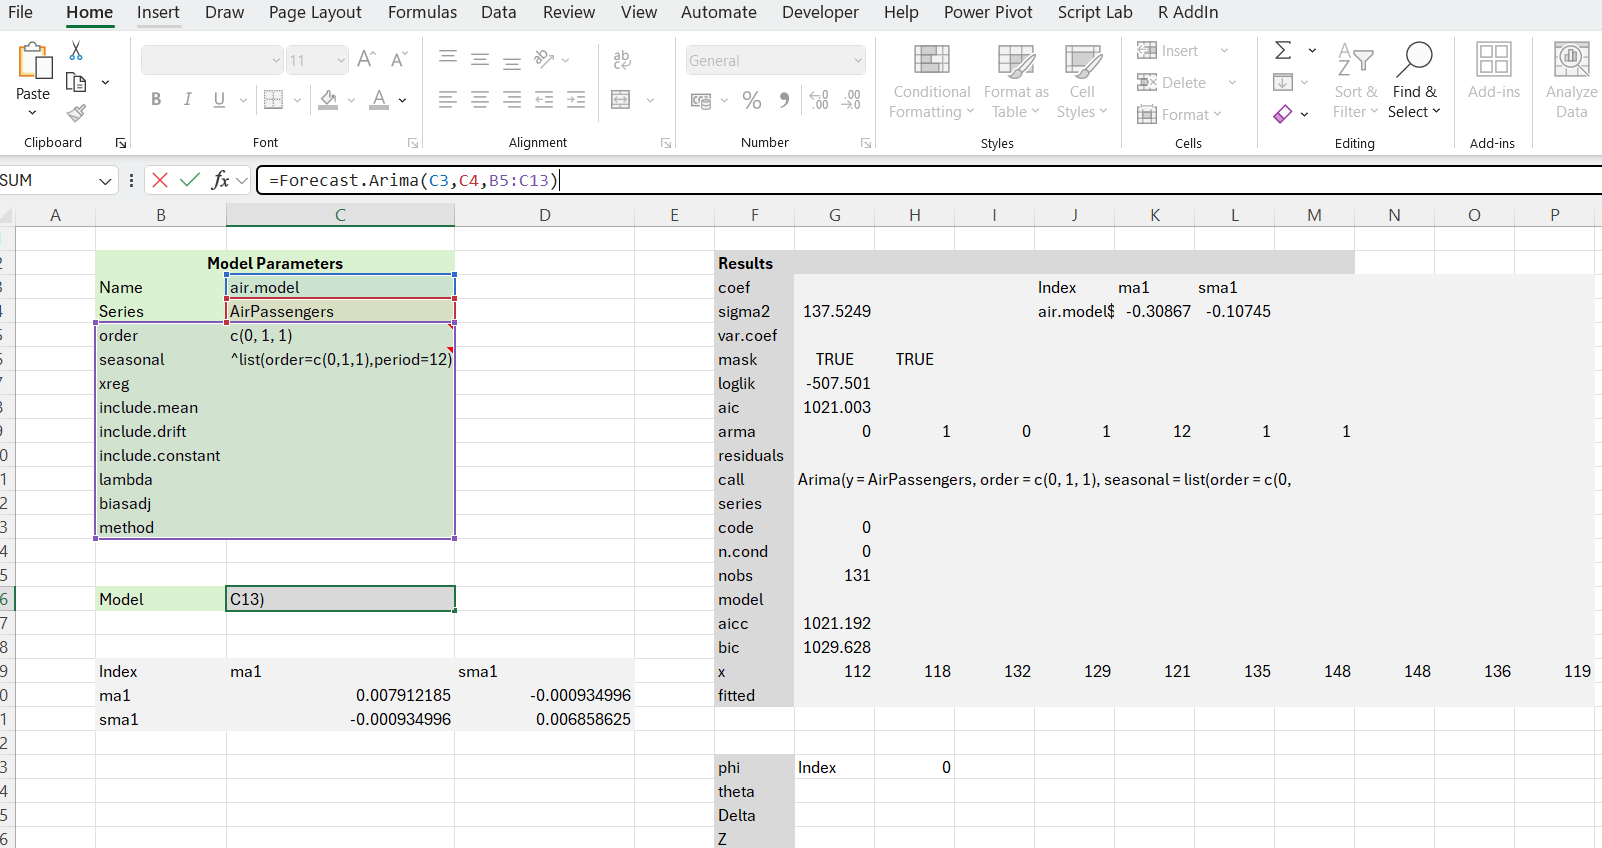Screen dimensions: 1602x848
Task: Click the Format Painter brush icon
Action: pos(76,113)
